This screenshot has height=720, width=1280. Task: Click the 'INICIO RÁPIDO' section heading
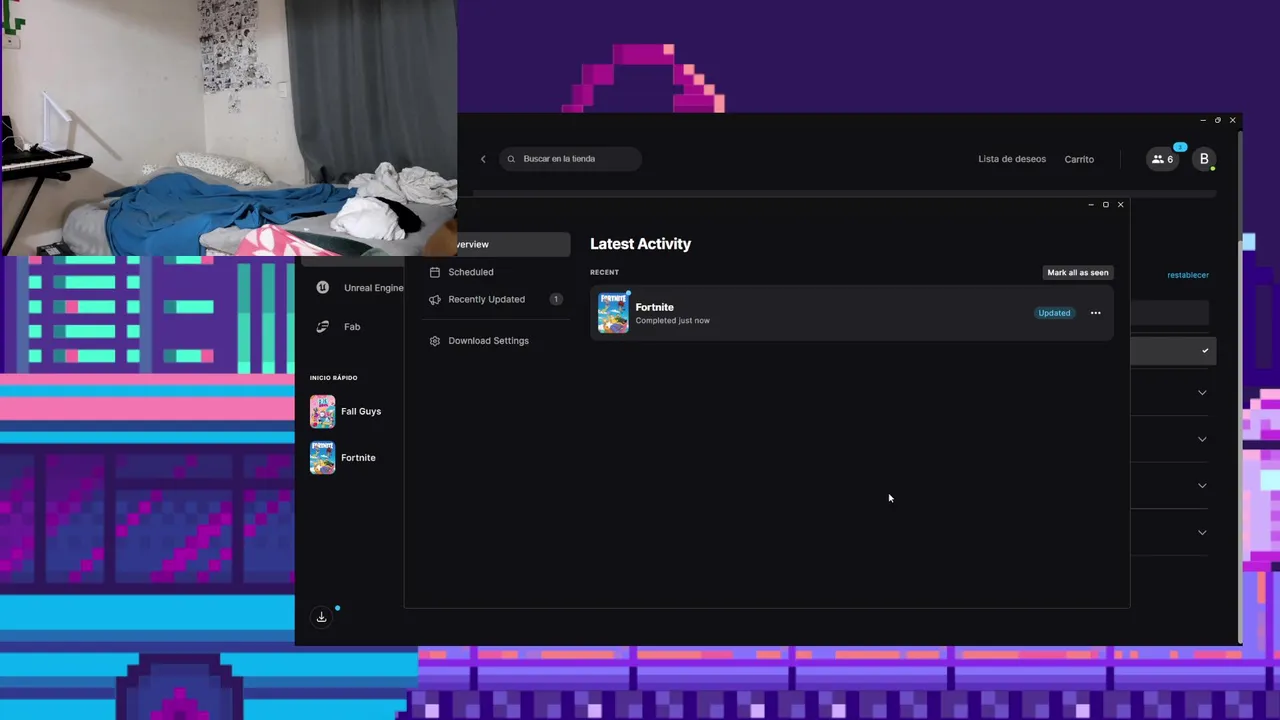click(x=333, y=378)
